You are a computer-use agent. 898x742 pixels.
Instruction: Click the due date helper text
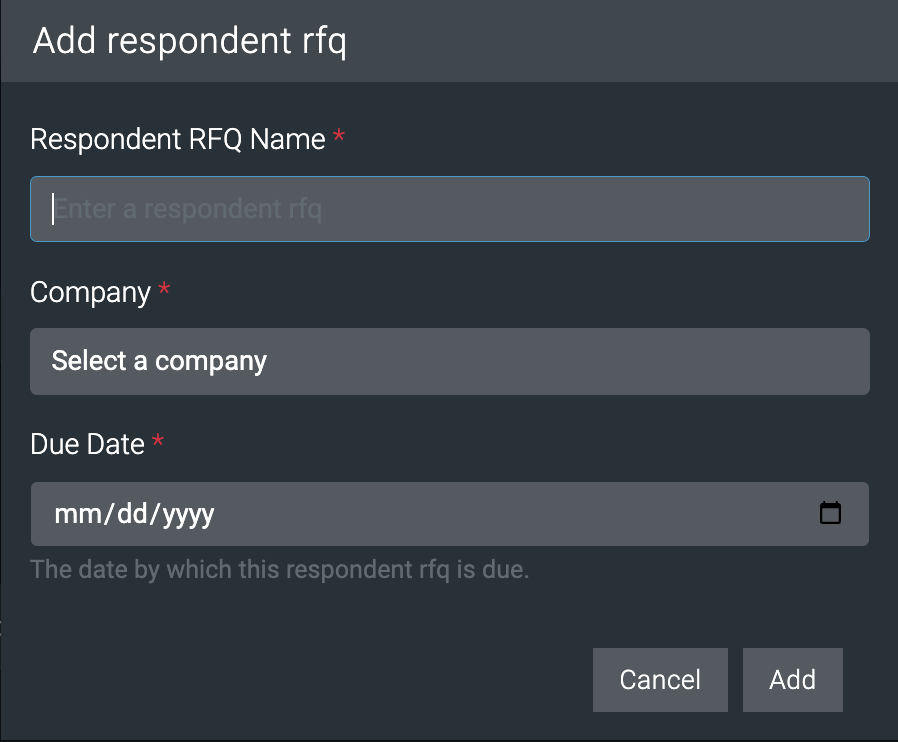[279, 570]
